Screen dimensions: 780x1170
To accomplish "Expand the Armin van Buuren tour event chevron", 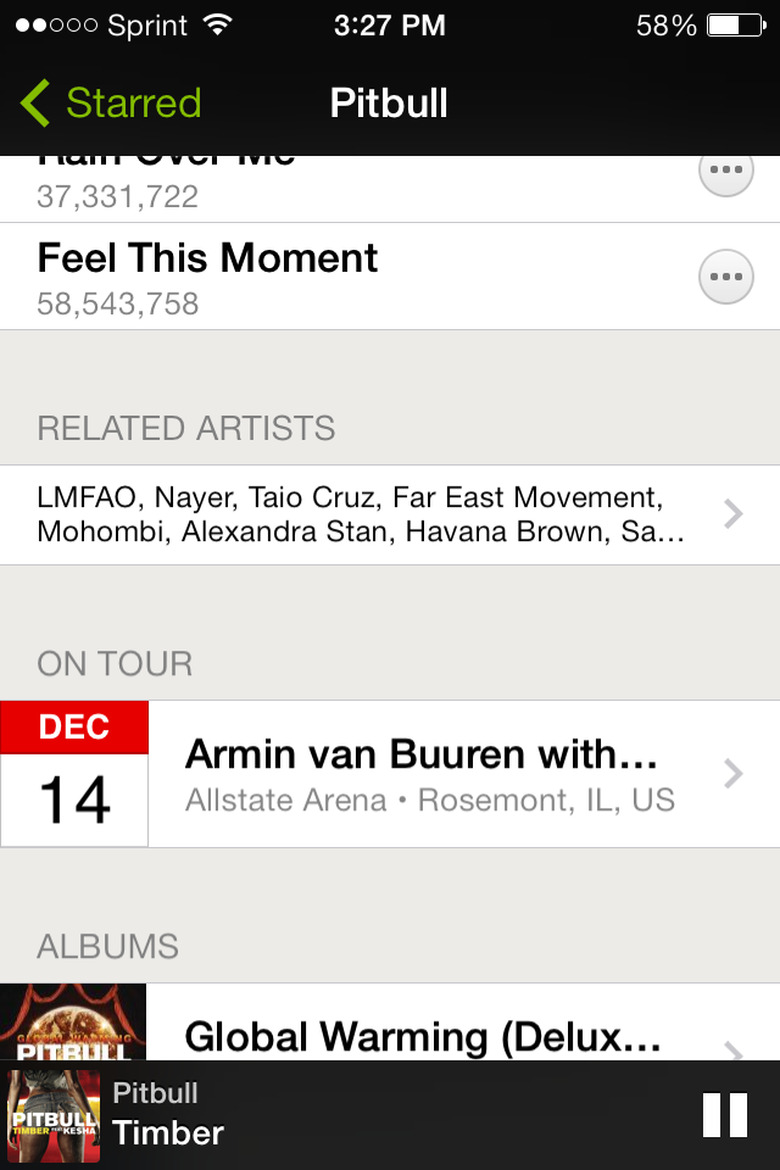I will 733,773.
